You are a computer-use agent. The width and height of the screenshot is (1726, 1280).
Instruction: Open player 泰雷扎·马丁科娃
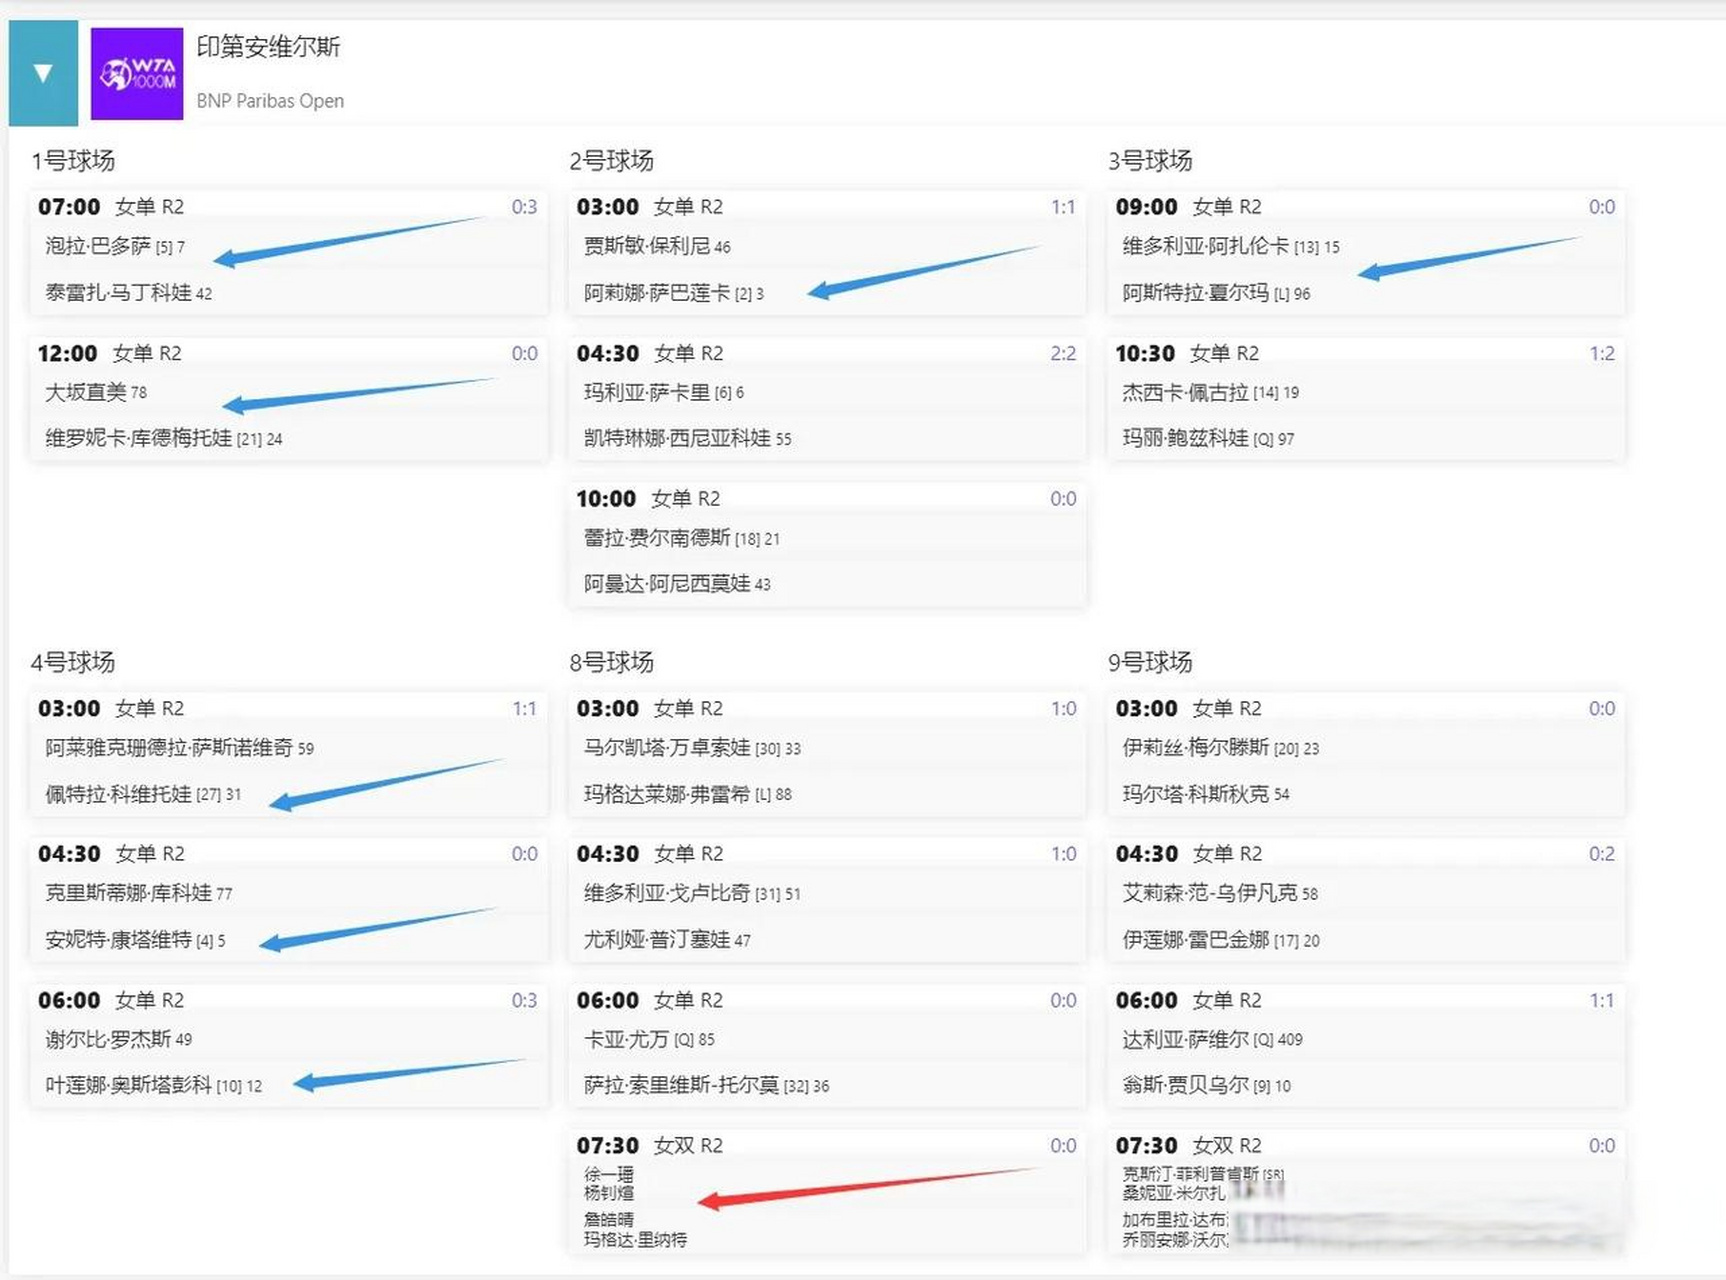click(118, 292)
